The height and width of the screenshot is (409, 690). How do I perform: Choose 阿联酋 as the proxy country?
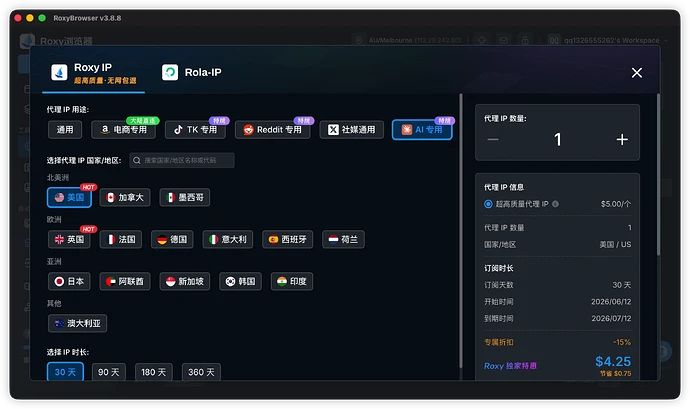click(x=125, y=281)
